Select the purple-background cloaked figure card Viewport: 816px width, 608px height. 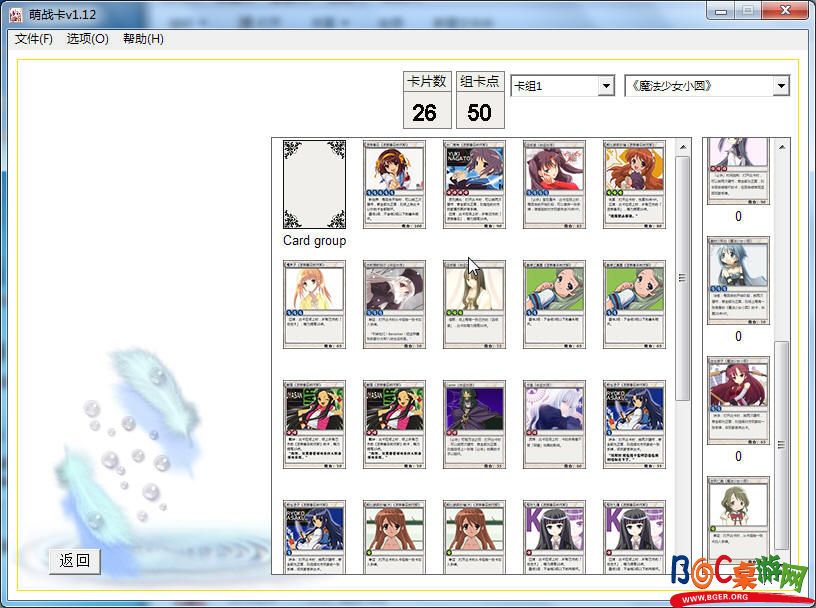point(475,425)
